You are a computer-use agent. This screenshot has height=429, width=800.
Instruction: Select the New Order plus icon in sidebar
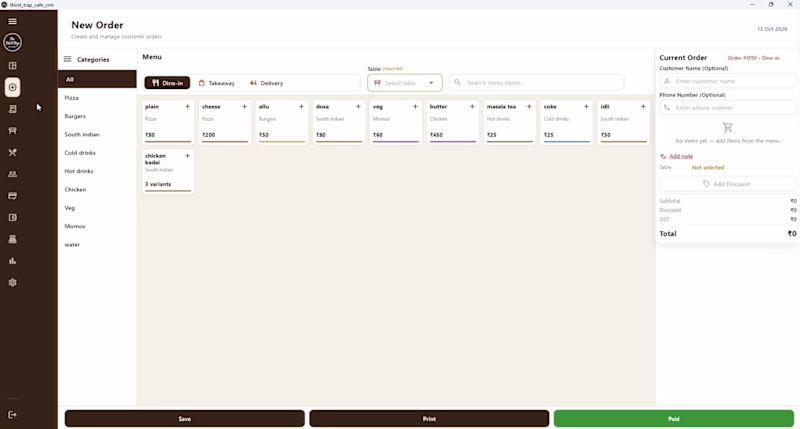coord(12,87)
